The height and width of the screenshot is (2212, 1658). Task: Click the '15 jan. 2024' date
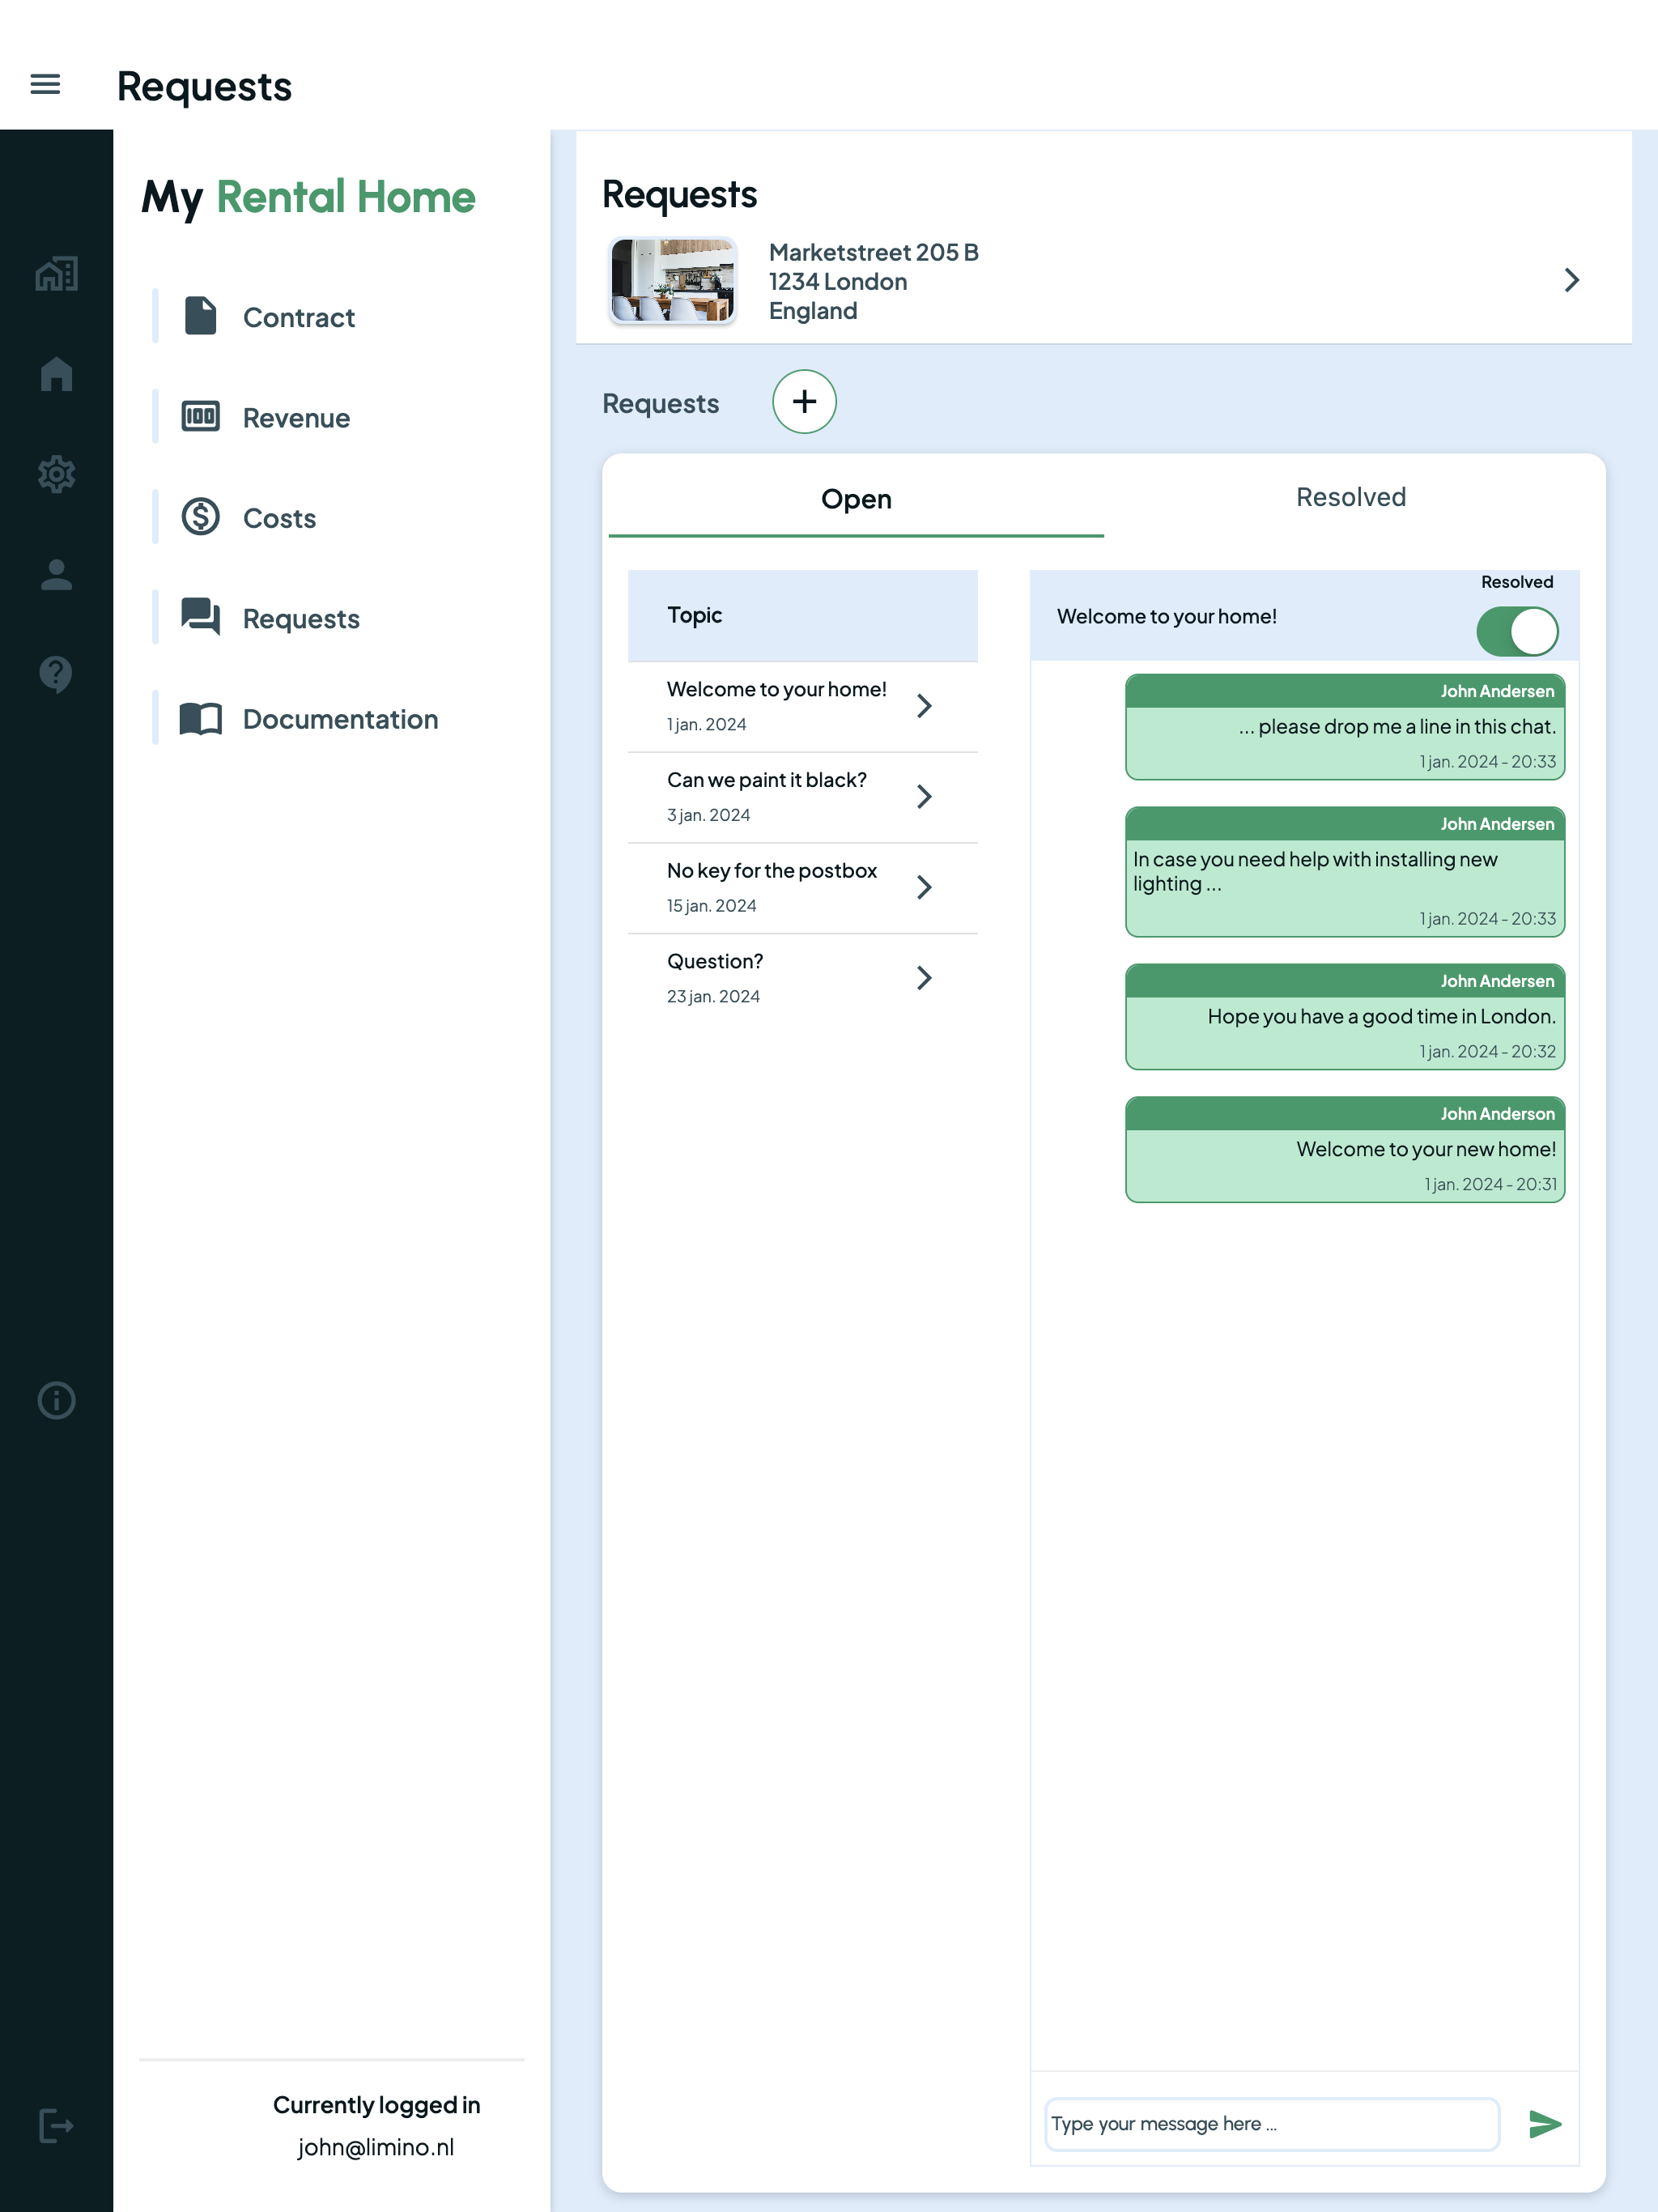click(711, 906)
